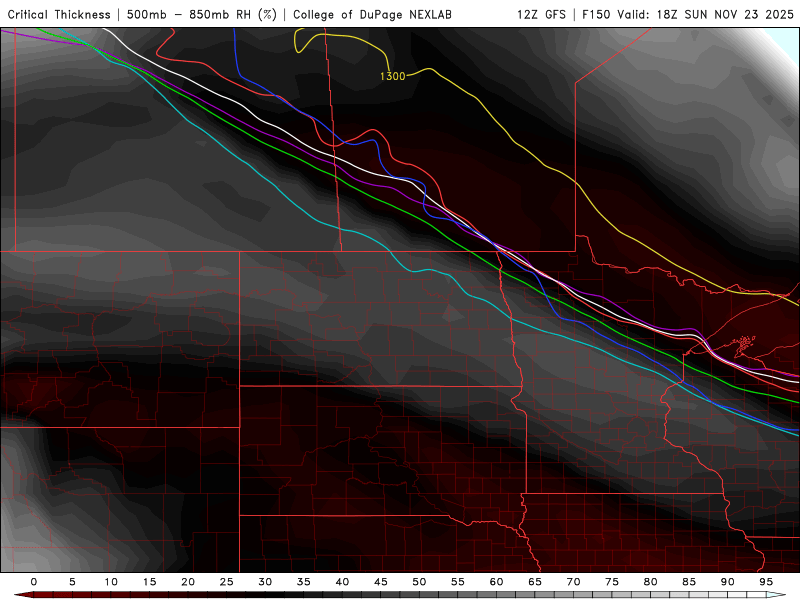Image resolution: width=800 pixels, height=600 pixels.
Task: Click the 60 value on the color scale
Action: [496, 582]
